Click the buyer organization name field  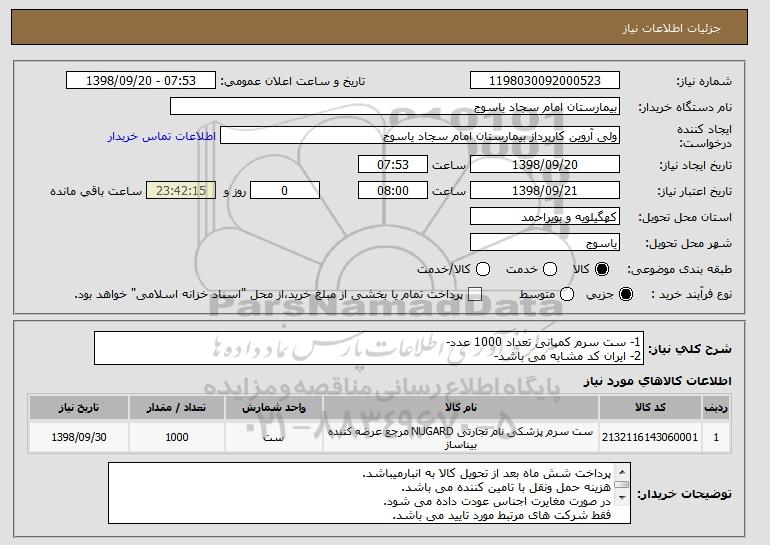click(395, 107)
